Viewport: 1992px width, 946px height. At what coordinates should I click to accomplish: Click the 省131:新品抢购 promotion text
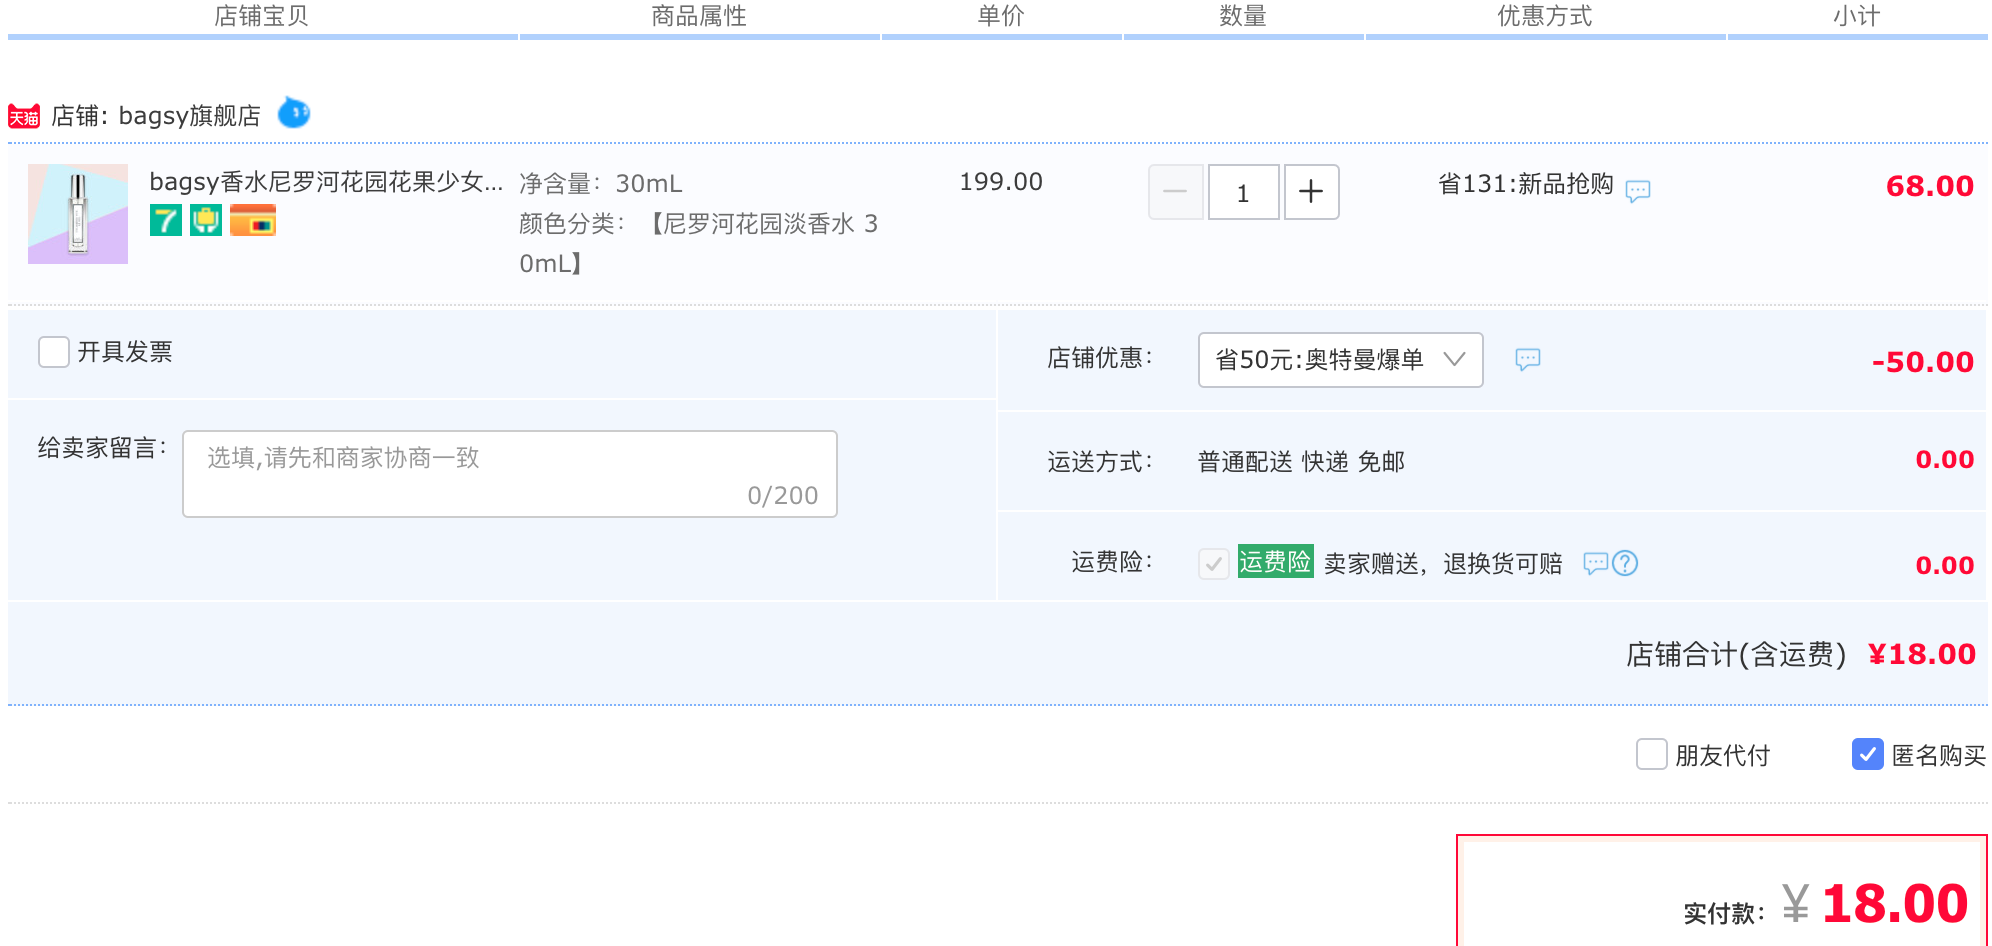pyautogui.click(x=1526, y=184)
